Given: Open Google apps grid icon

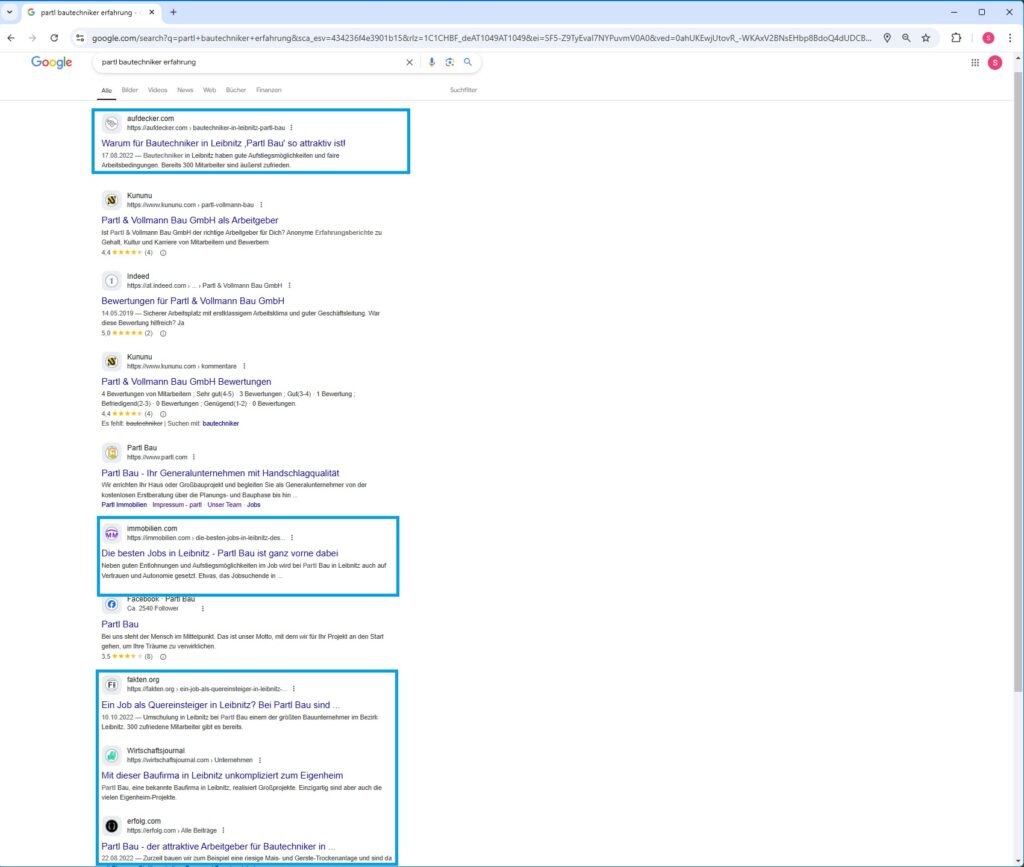Looking at the screenshot, I should [x=975, y=63].
